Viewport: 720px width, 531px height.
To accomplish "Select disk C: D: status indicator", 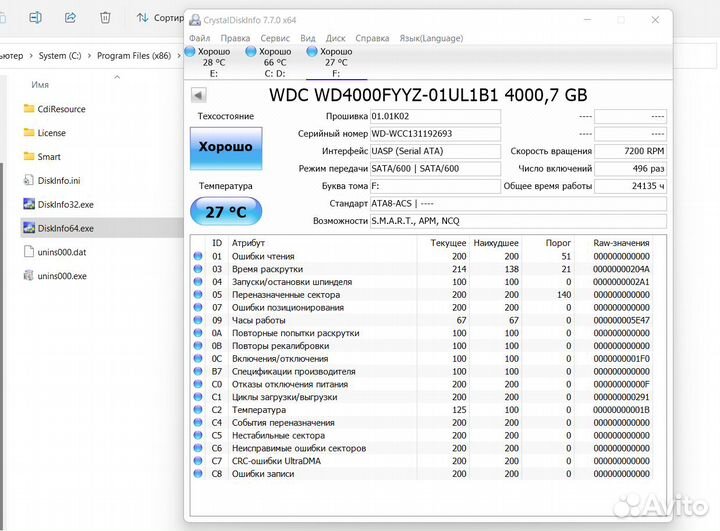I will tap(251, 51).
